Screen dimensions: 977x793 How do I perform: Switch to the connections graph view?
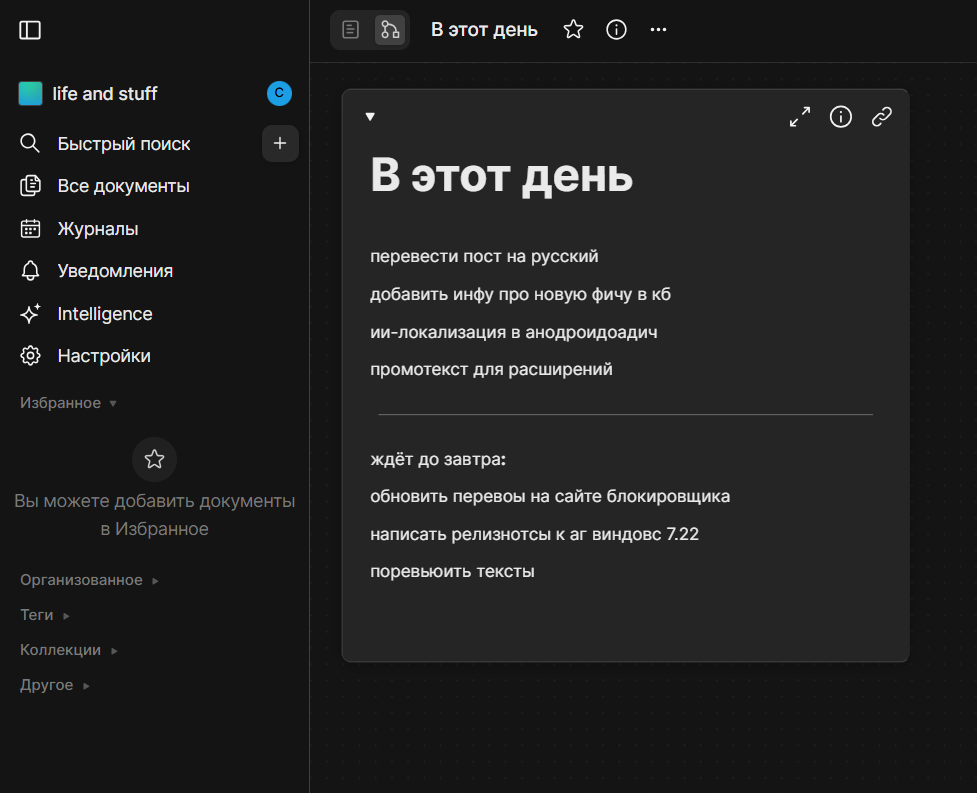pyautogui.click(x=389, y=29)
